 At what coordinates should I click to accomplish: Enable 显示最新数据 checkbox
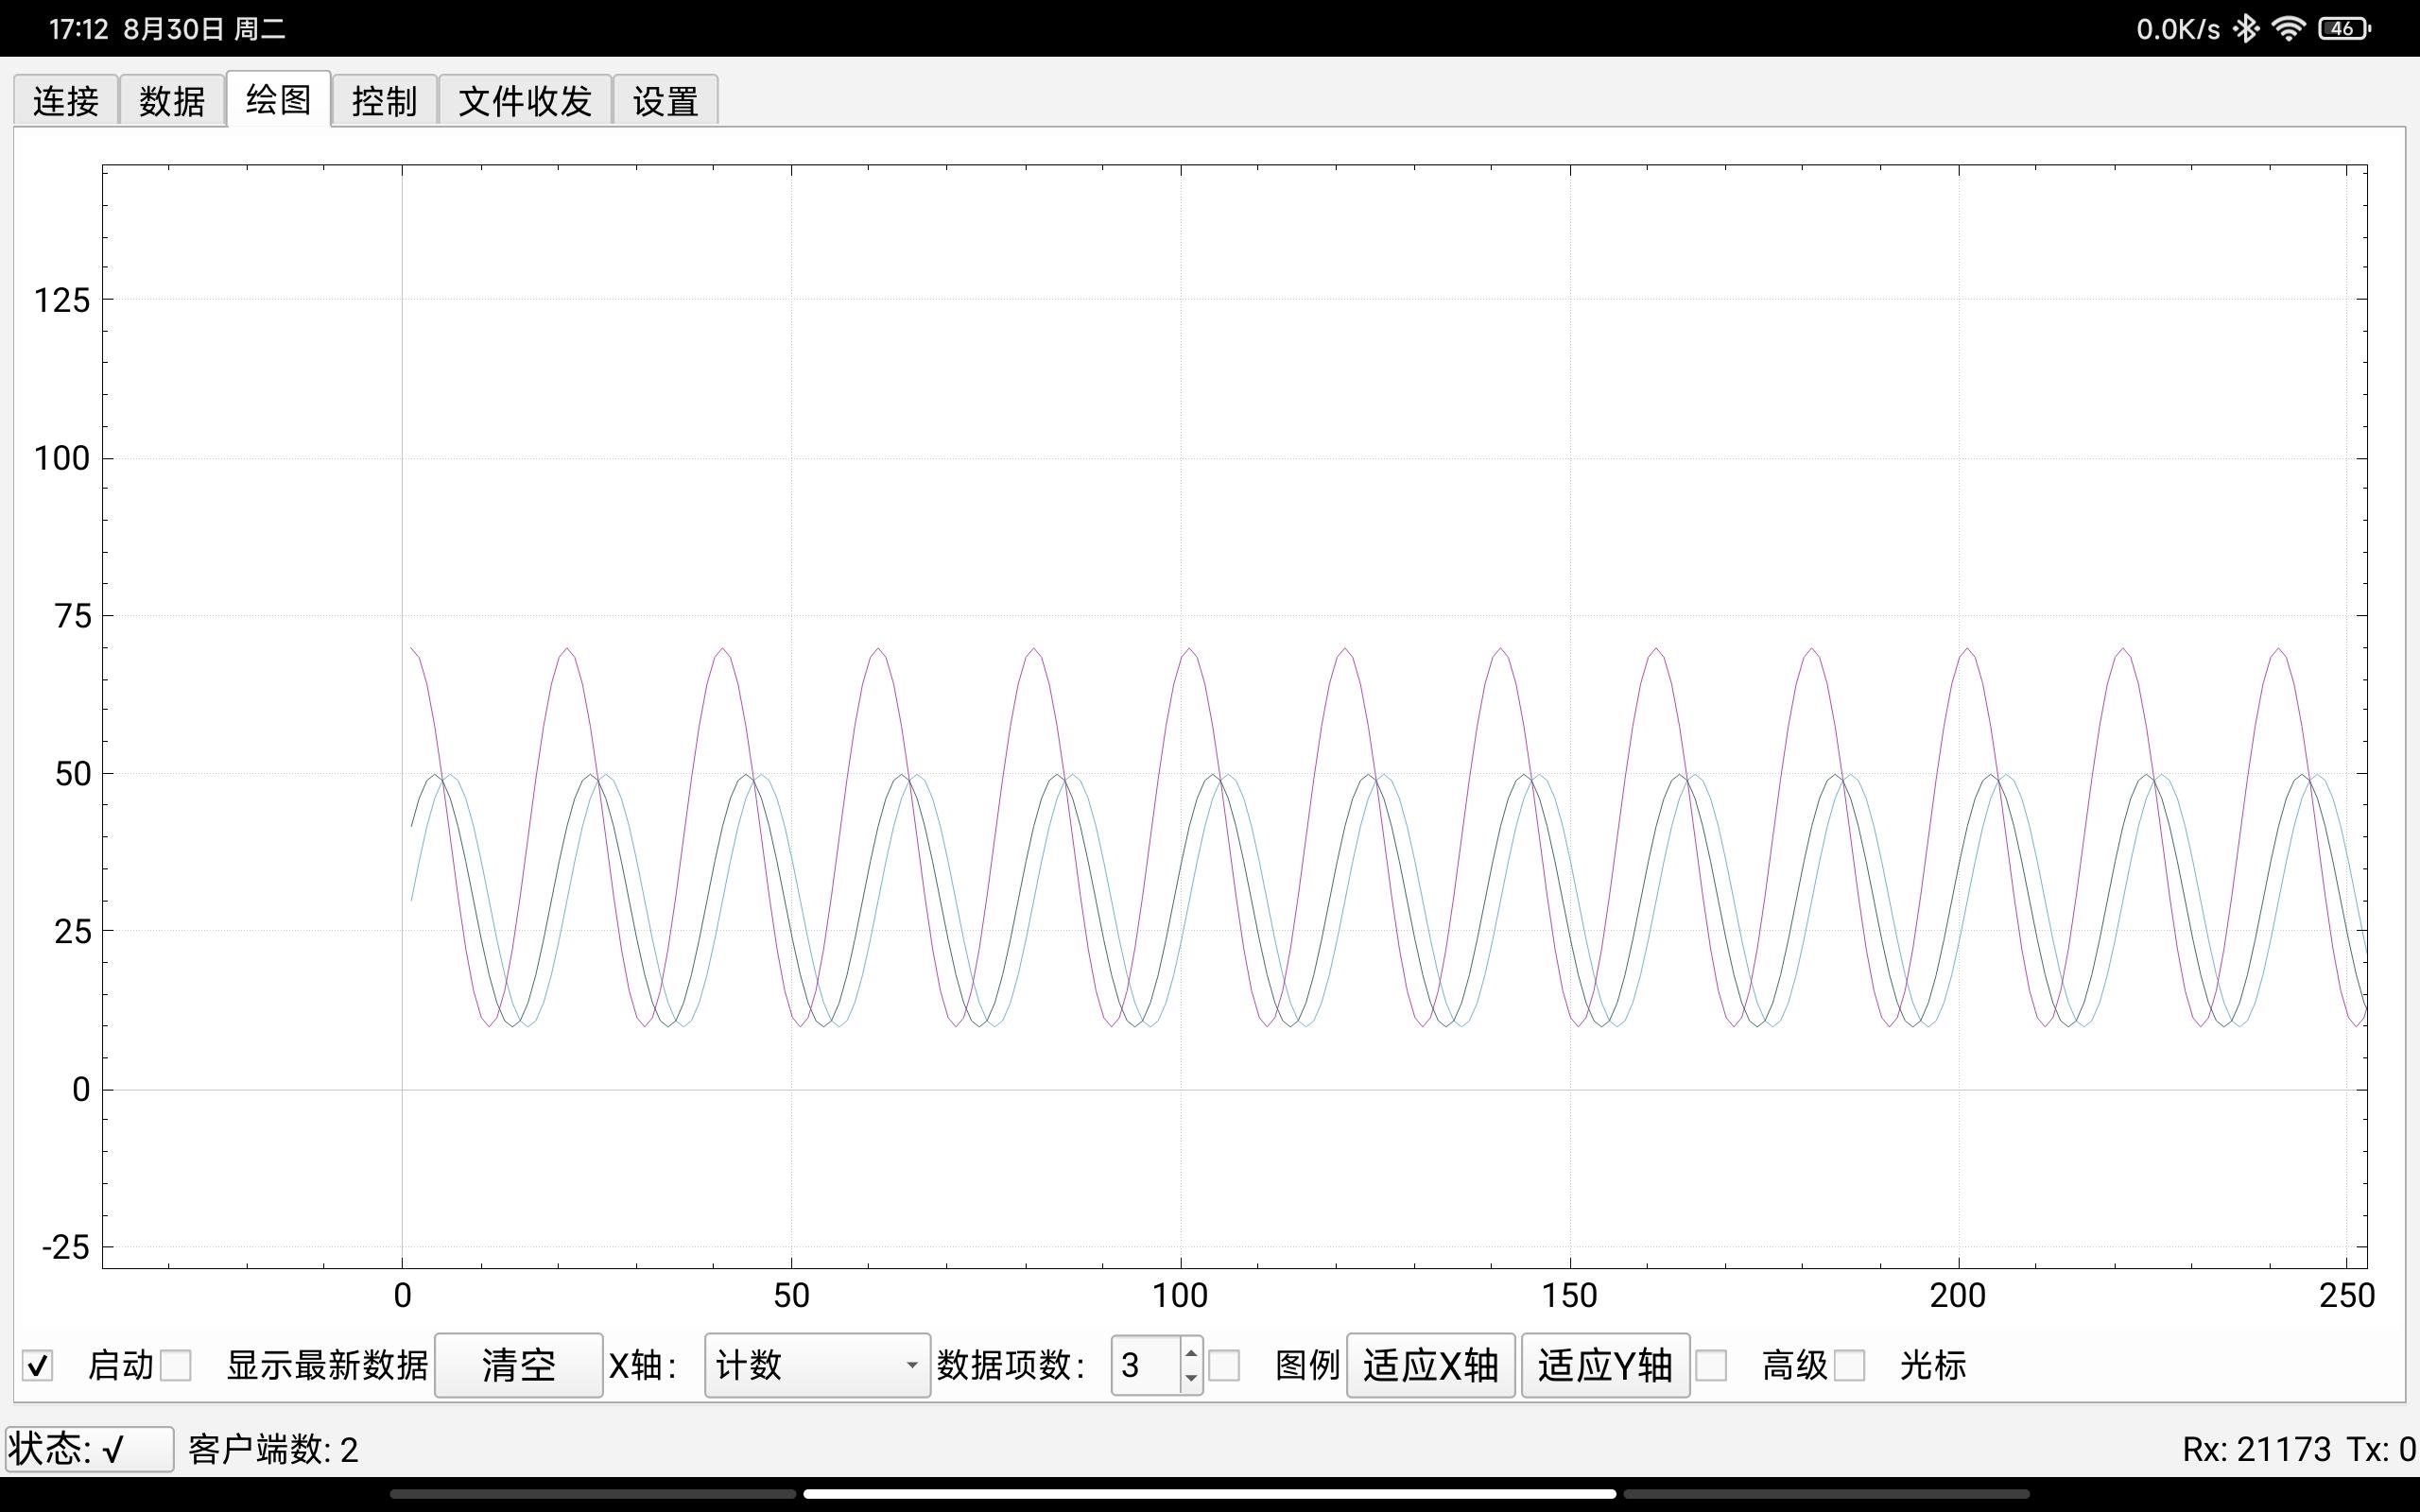coord(176,1365)
